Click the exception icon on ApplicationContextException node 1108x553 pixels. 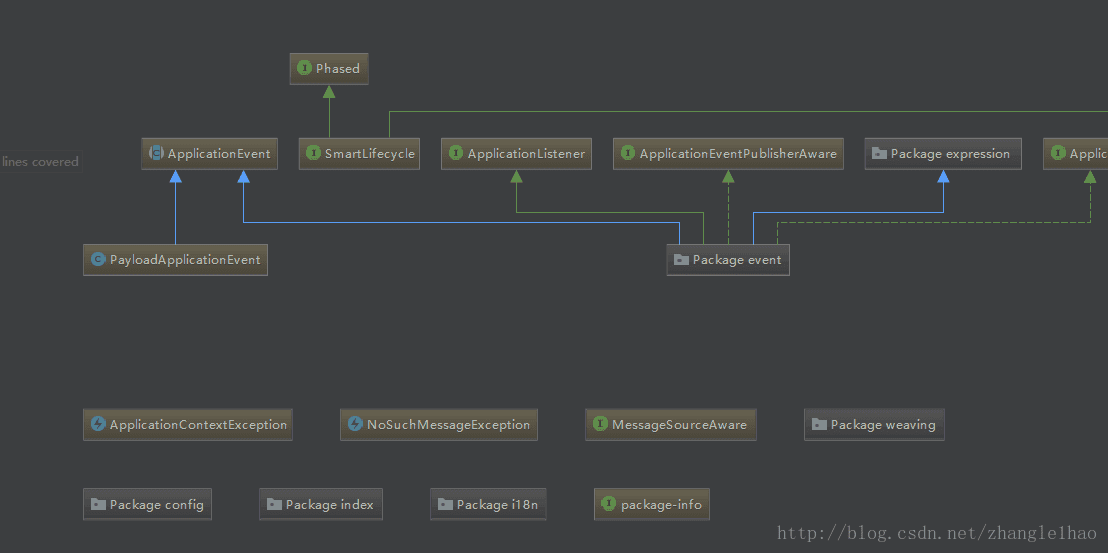(98, 424)
